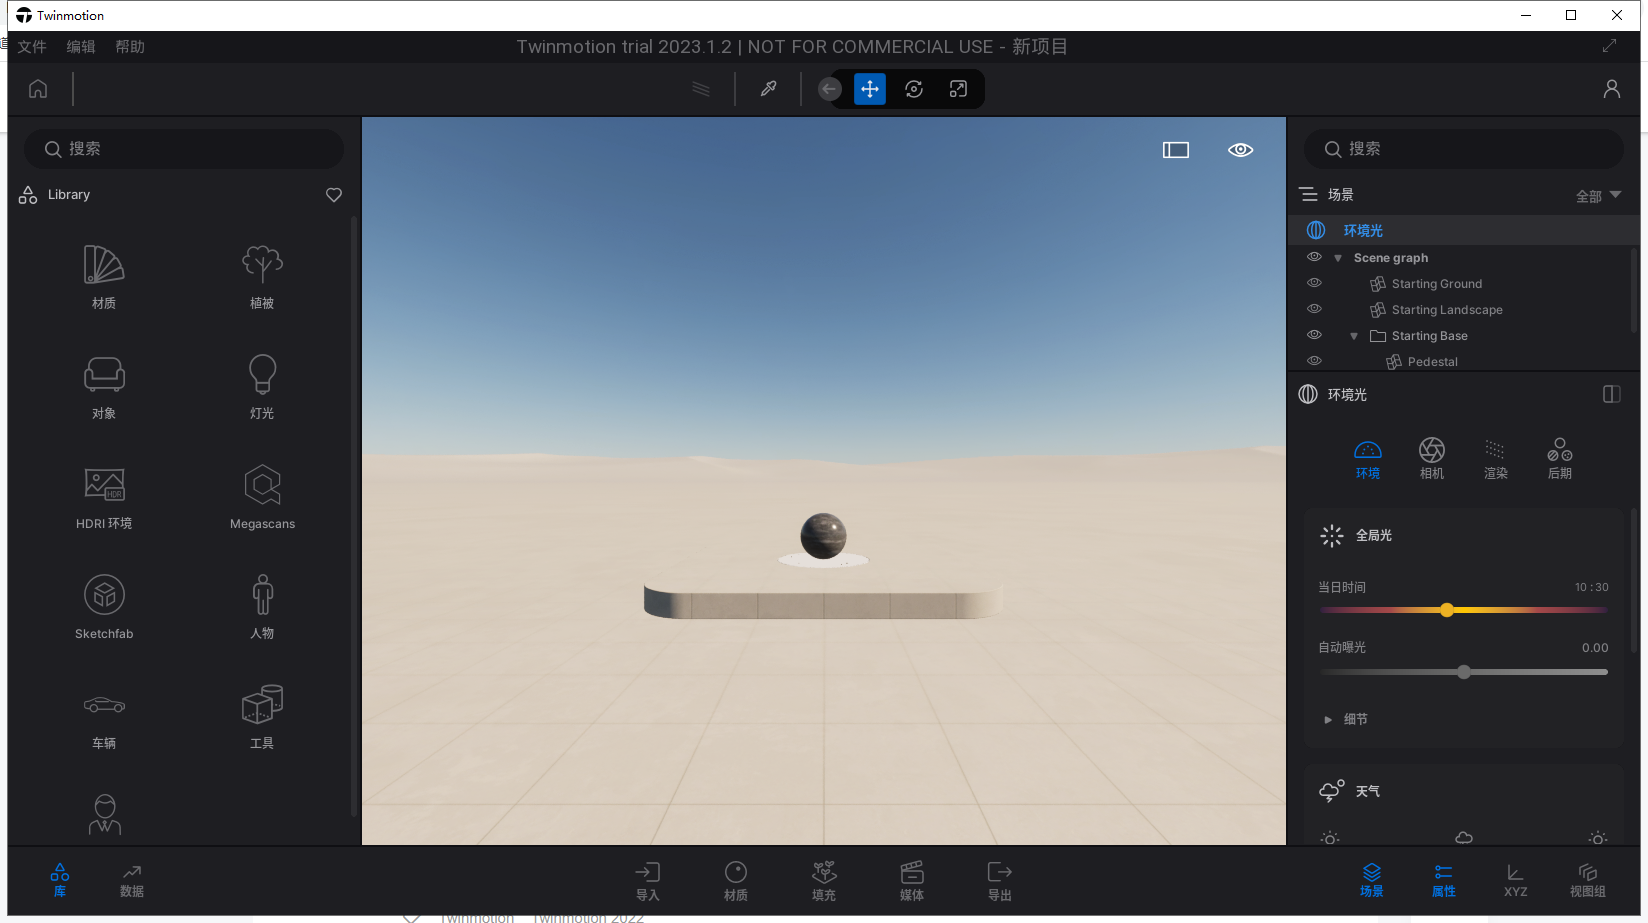This screenshot has height=923, width=1648.
Task: Select Starting Landscape in scene tree
Action: tap(1447, 310)
